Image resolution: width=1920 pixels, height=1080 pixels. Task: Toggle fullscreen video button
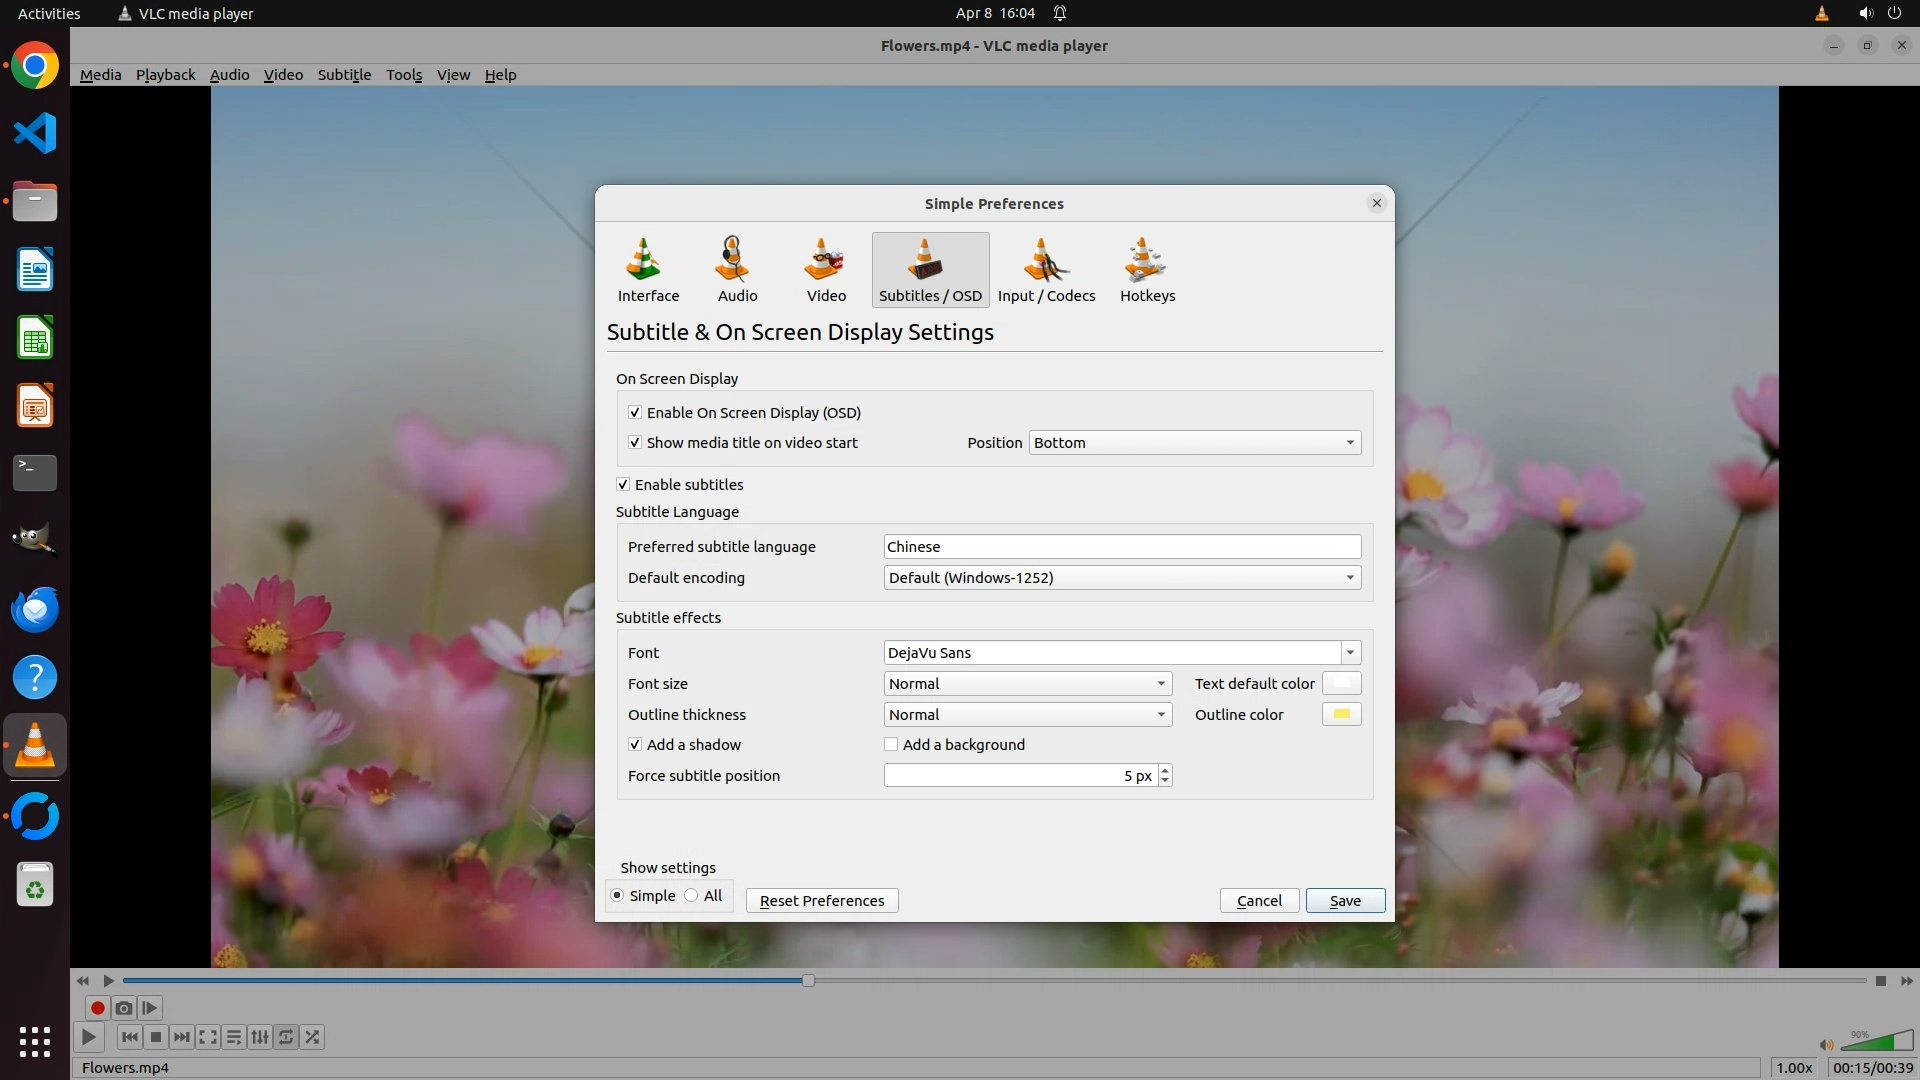click(x=208, y=1037)
